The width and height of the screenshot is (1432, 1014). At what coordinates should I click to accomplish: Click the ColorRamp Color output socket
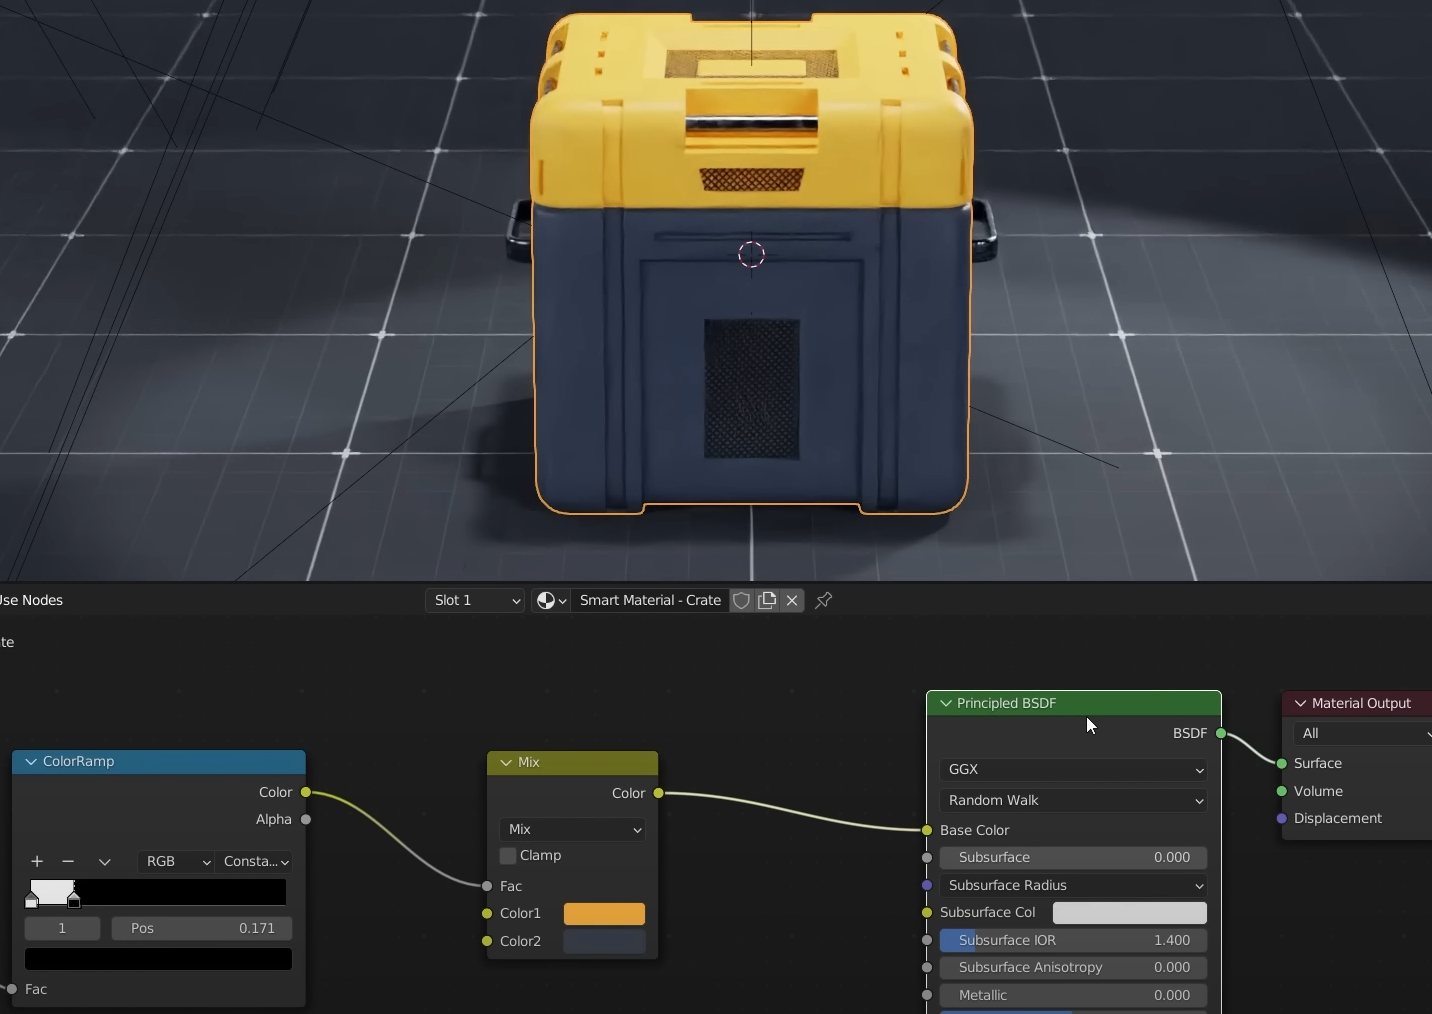click(306, 792)
